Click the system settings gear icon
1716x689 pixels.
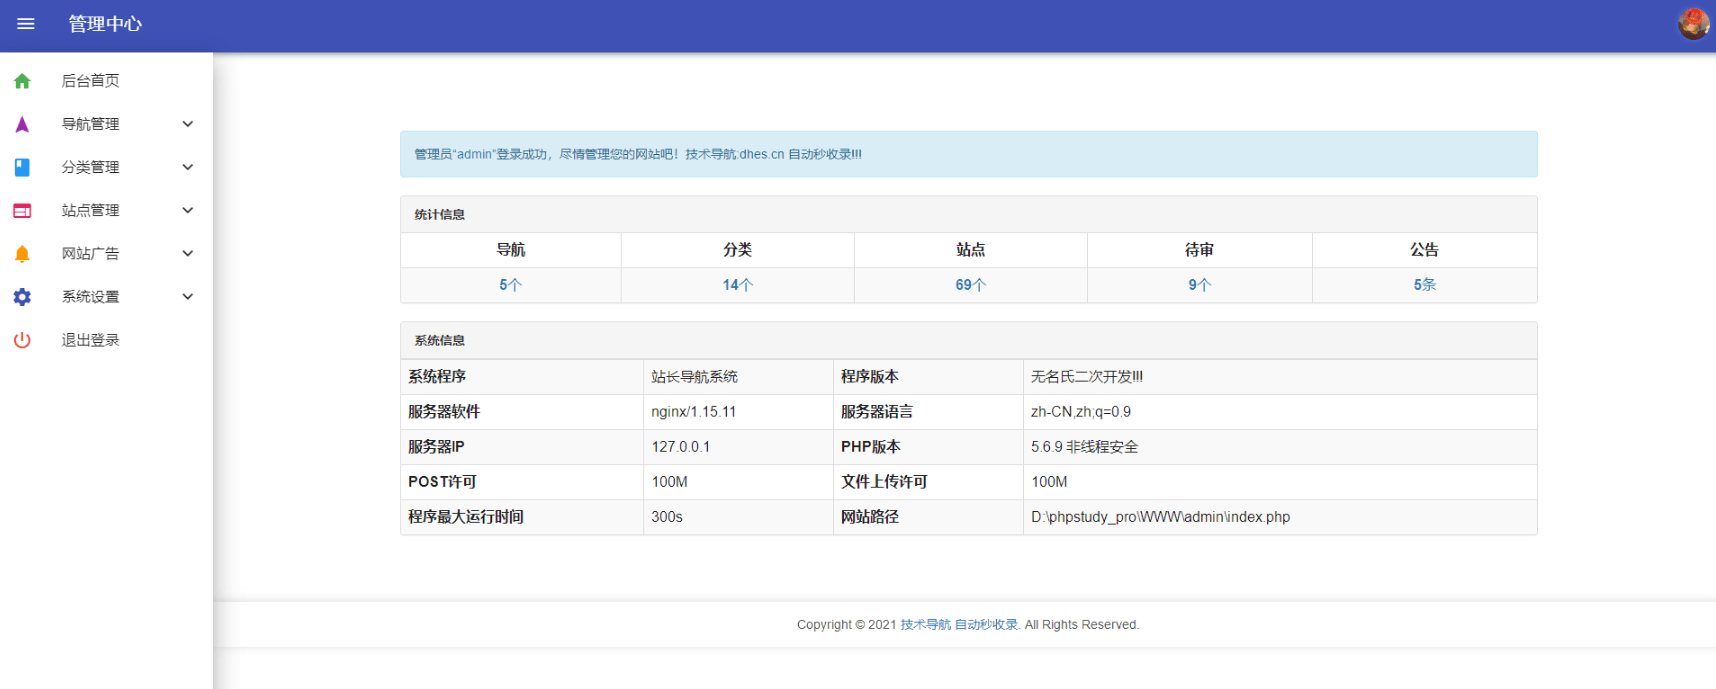[x=22, y=297]
